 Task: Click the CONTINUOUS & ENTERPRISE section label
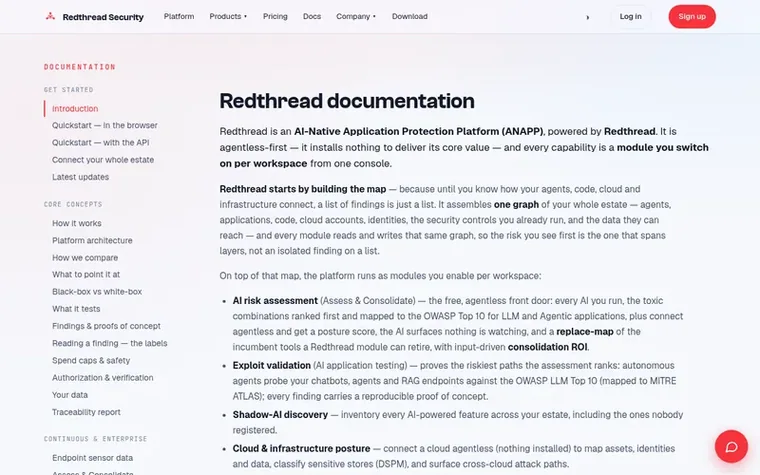[x=95, y=439]
